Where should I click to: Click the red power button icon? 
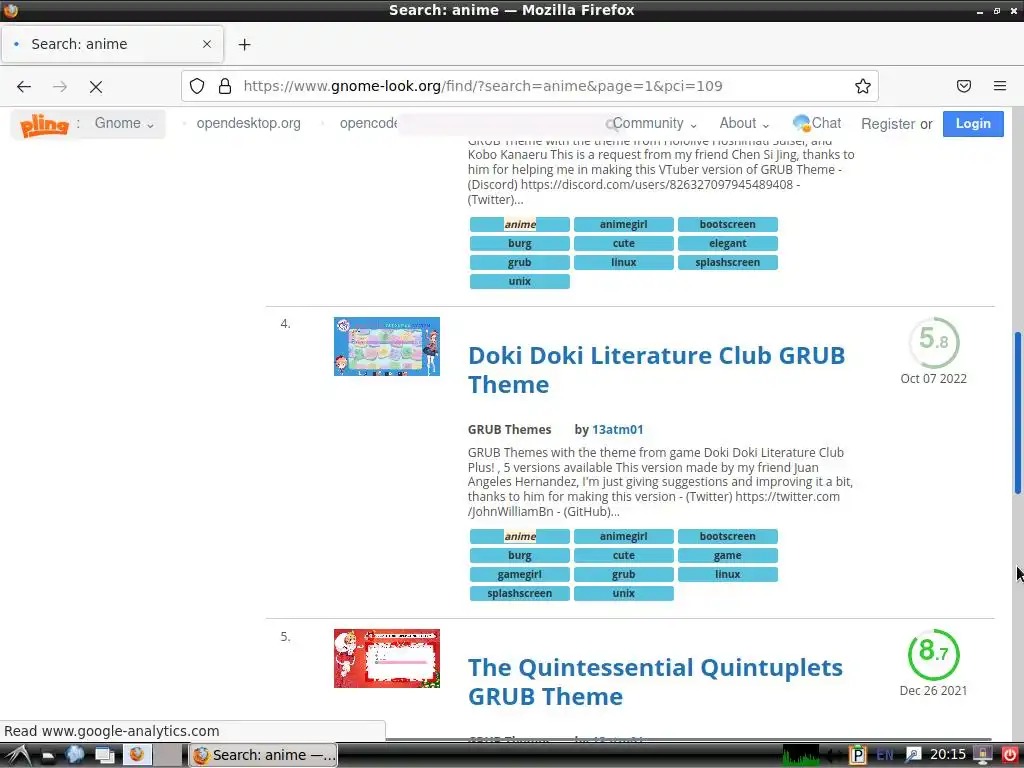click(x=1010, y=756)
